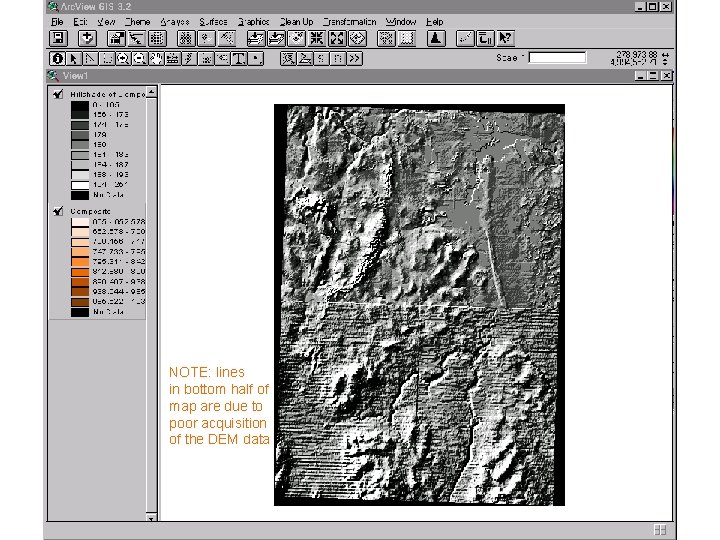Select the Select Feature rectangle tool
This screenshot has width=720, height=540.
107,59
